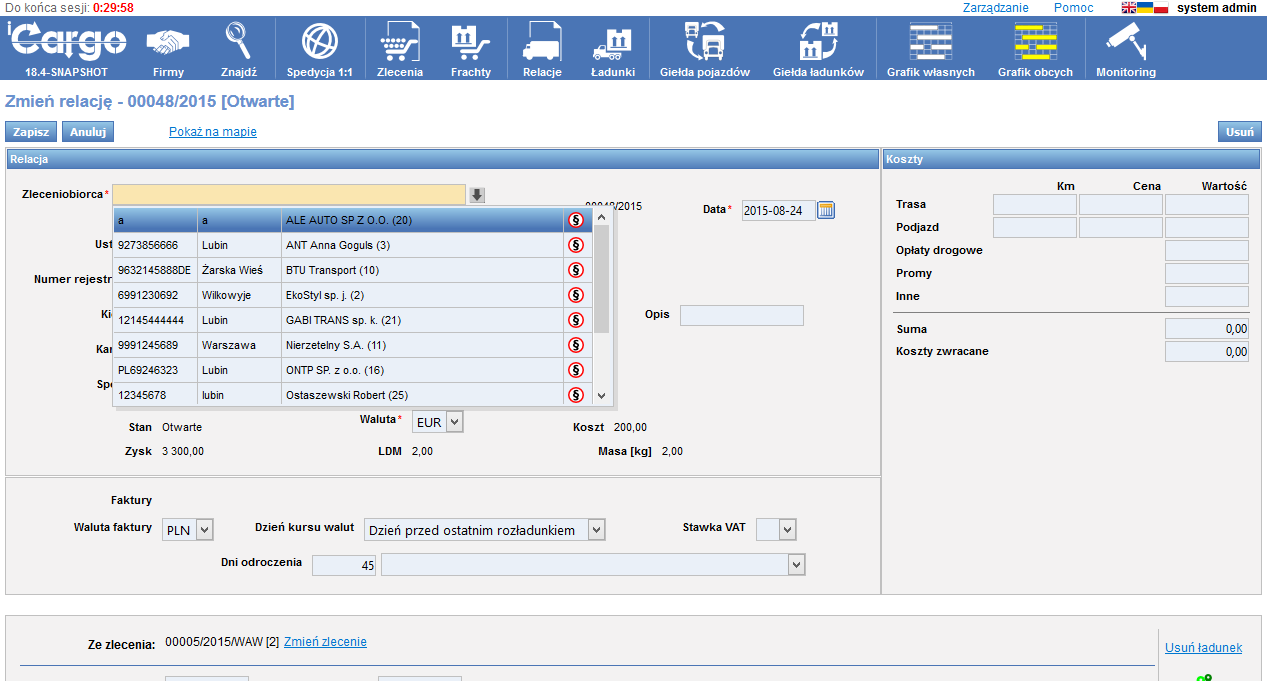Click the Pokaż na mapie link

point(213,132)
